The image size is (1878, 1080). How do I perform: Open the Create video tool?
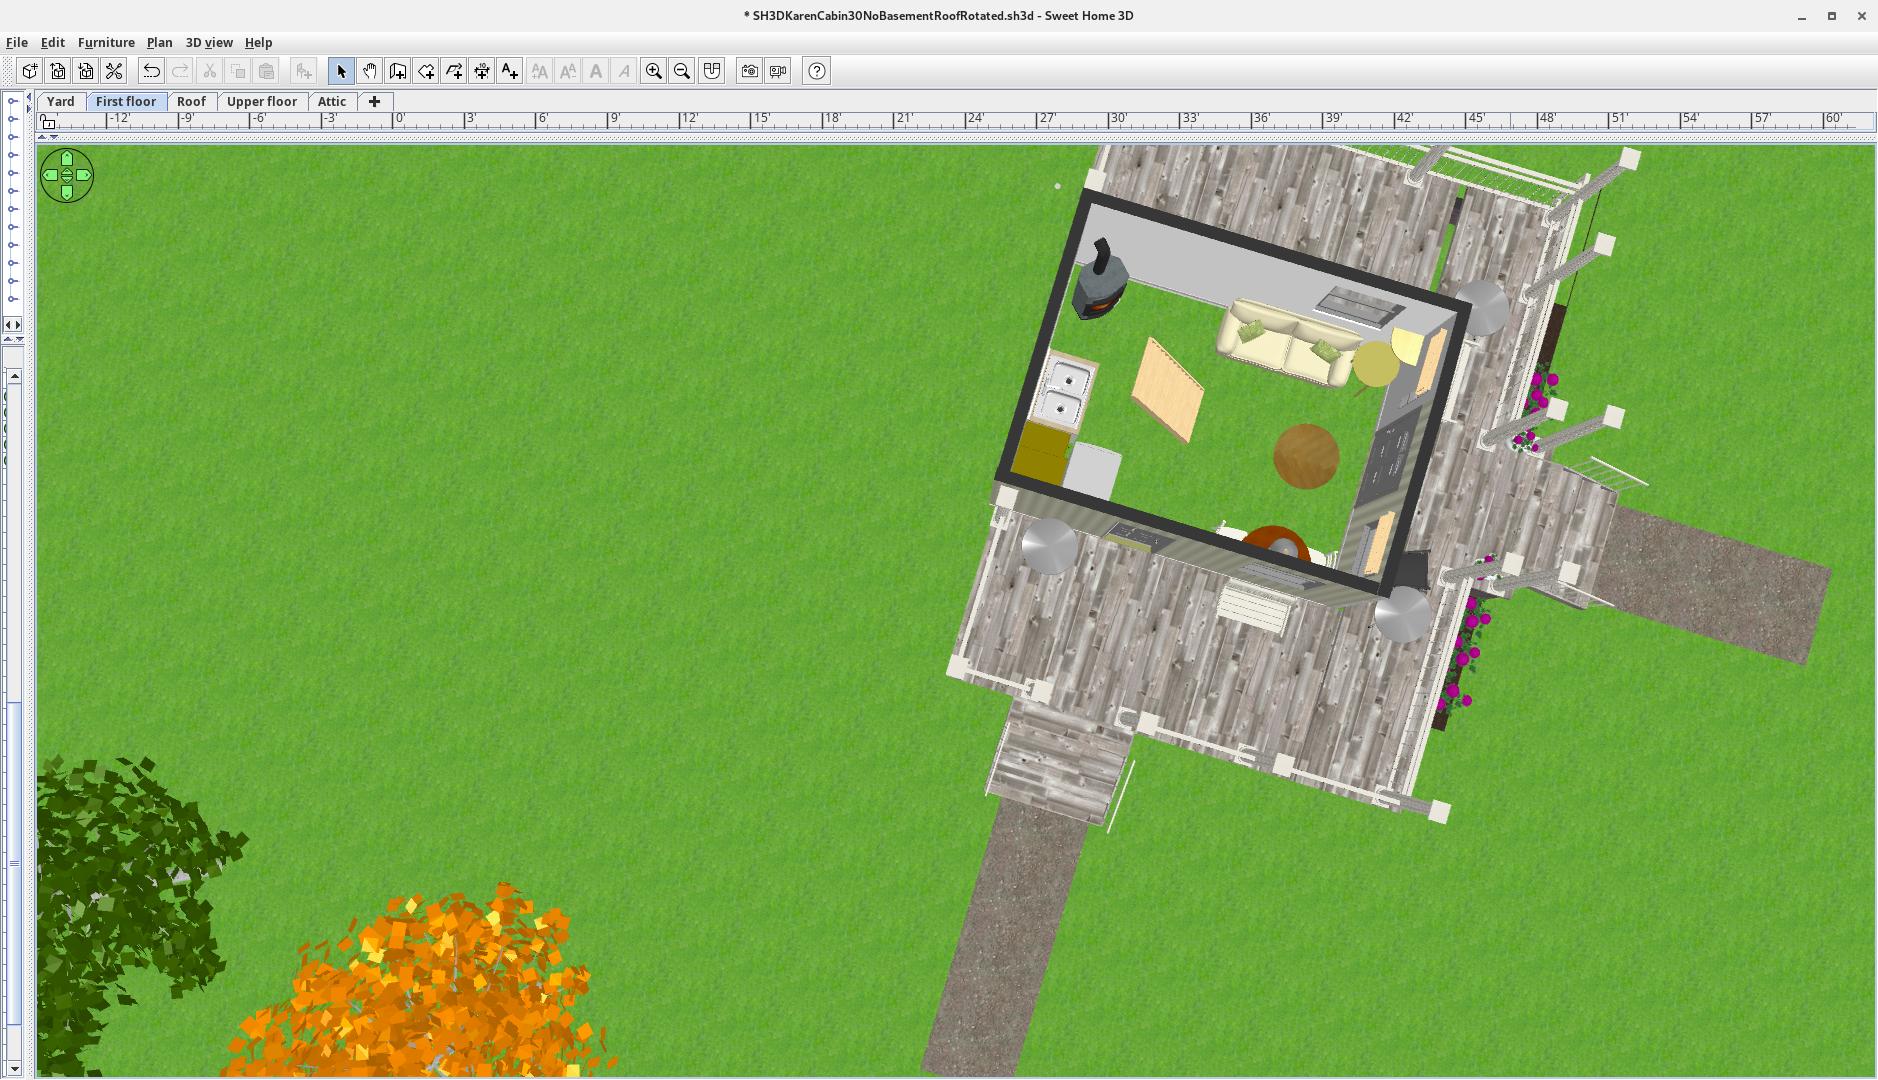777,71
